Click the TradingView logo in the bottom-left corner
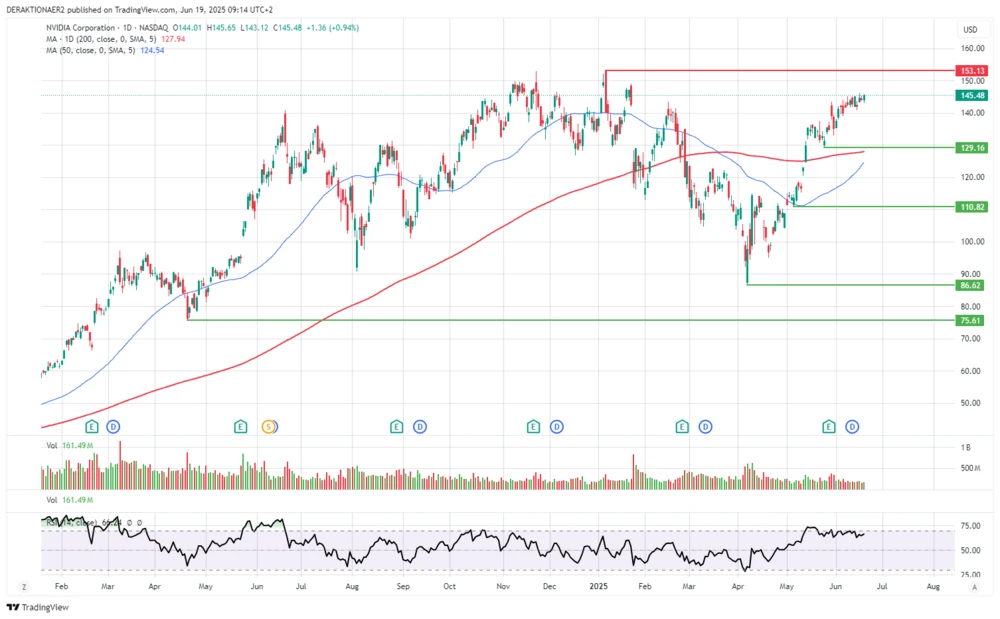1000x619 pixels. 35,607
